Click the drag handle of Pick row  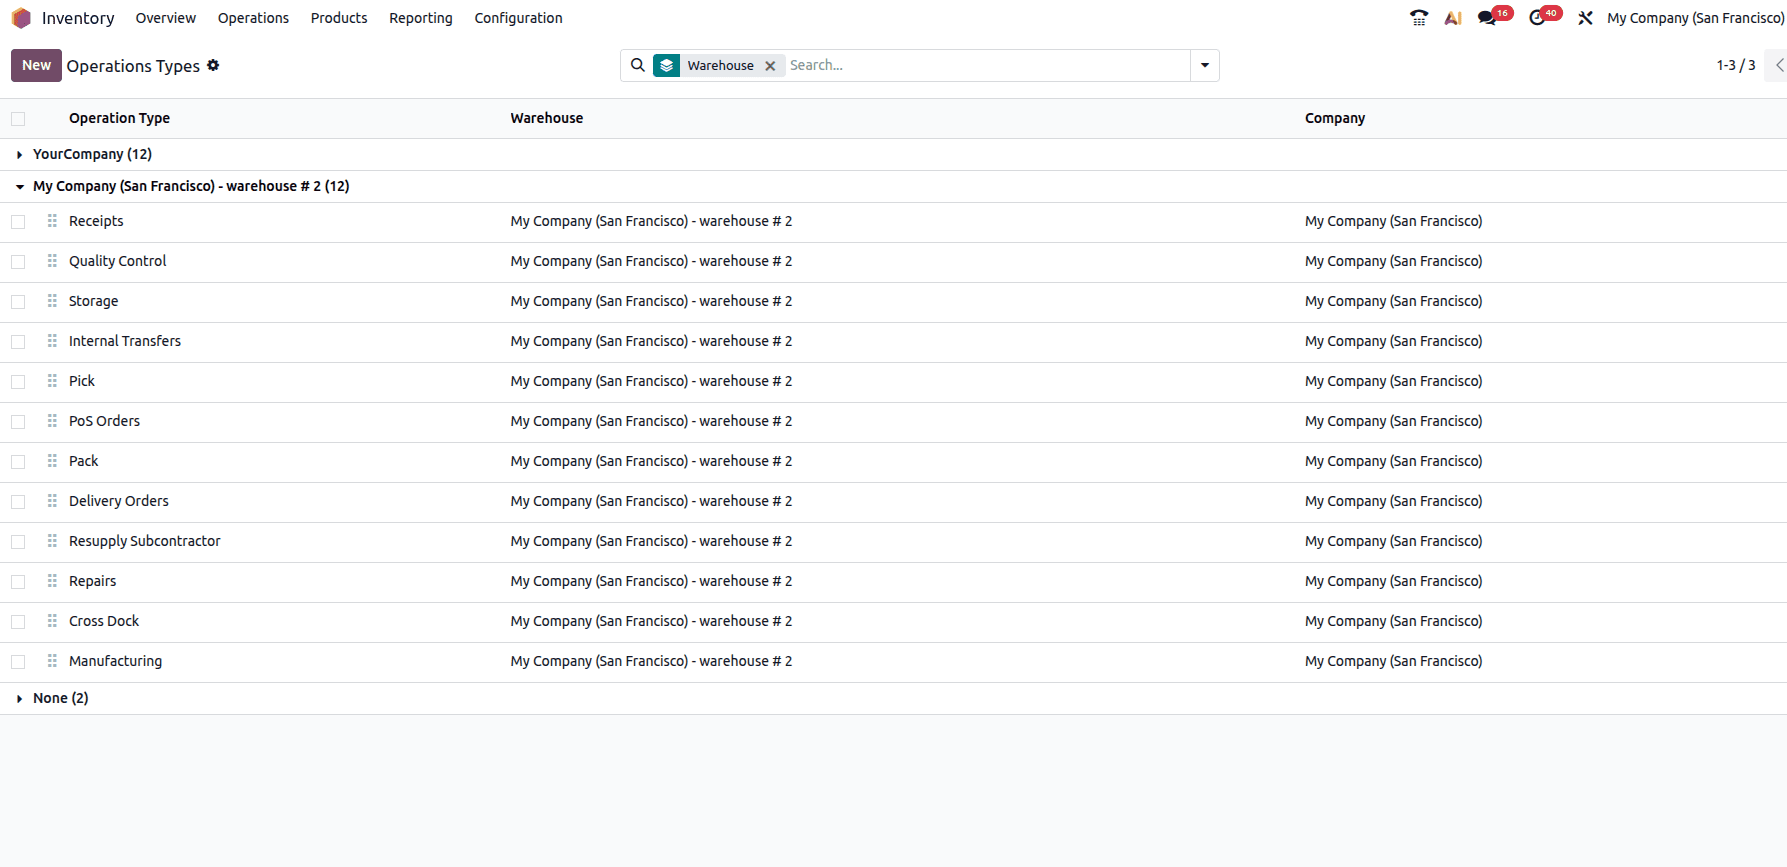pos(52,381)
